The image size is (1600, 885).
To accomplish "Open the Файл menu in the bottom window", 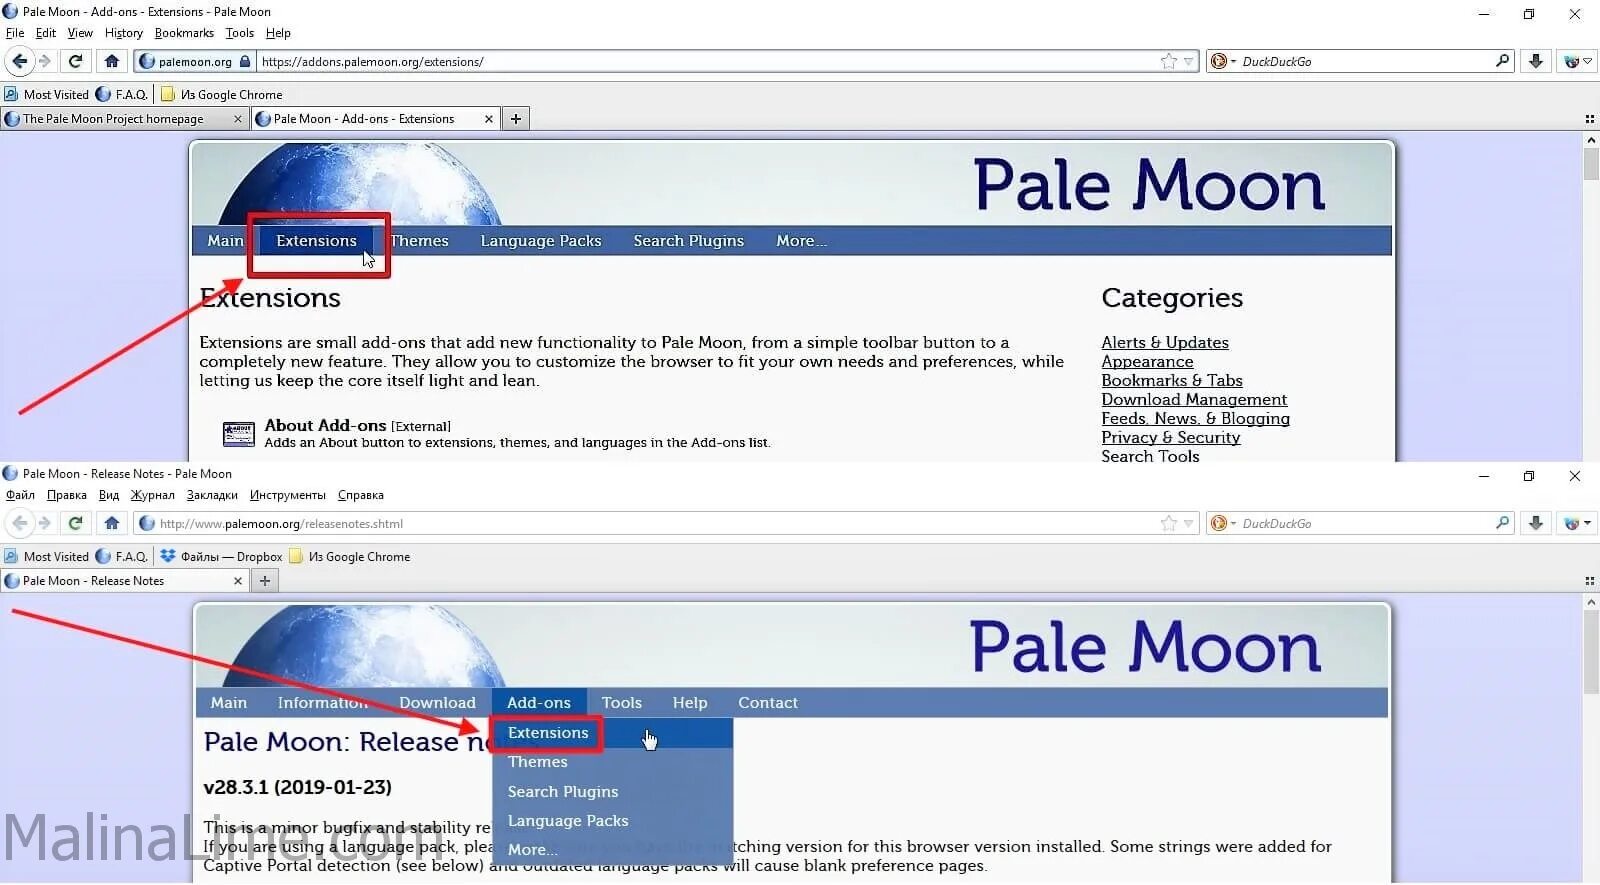I will coord(20,495).
